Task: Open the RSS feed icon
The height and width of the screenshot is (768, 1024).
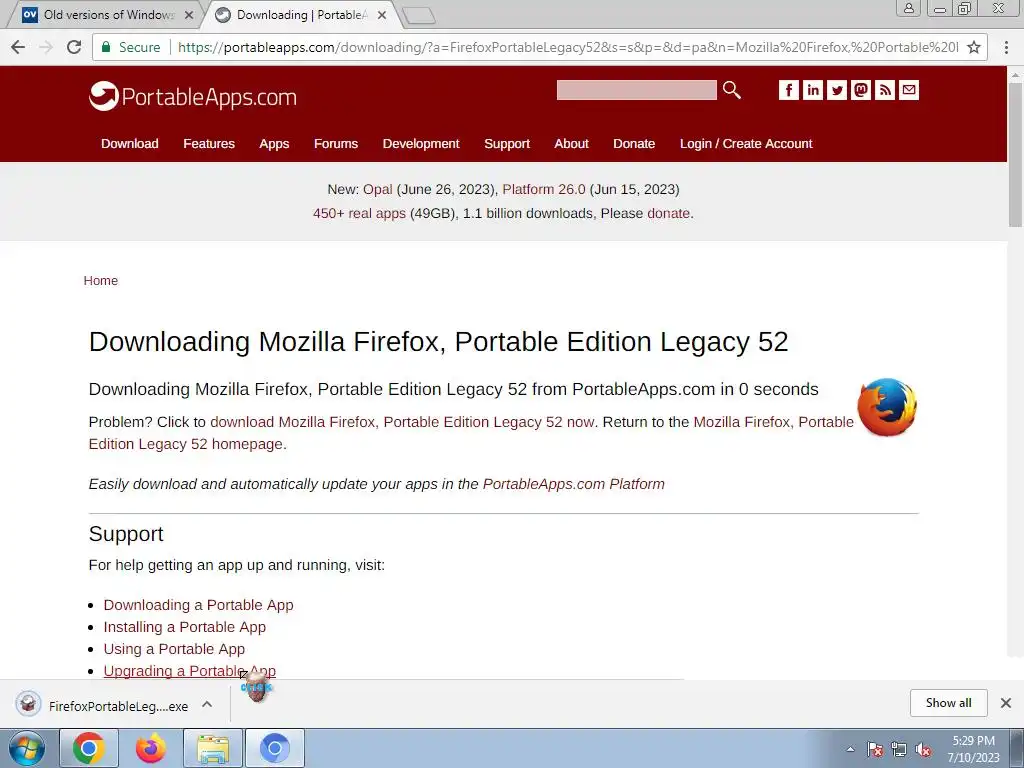Action: click(885, 90)
